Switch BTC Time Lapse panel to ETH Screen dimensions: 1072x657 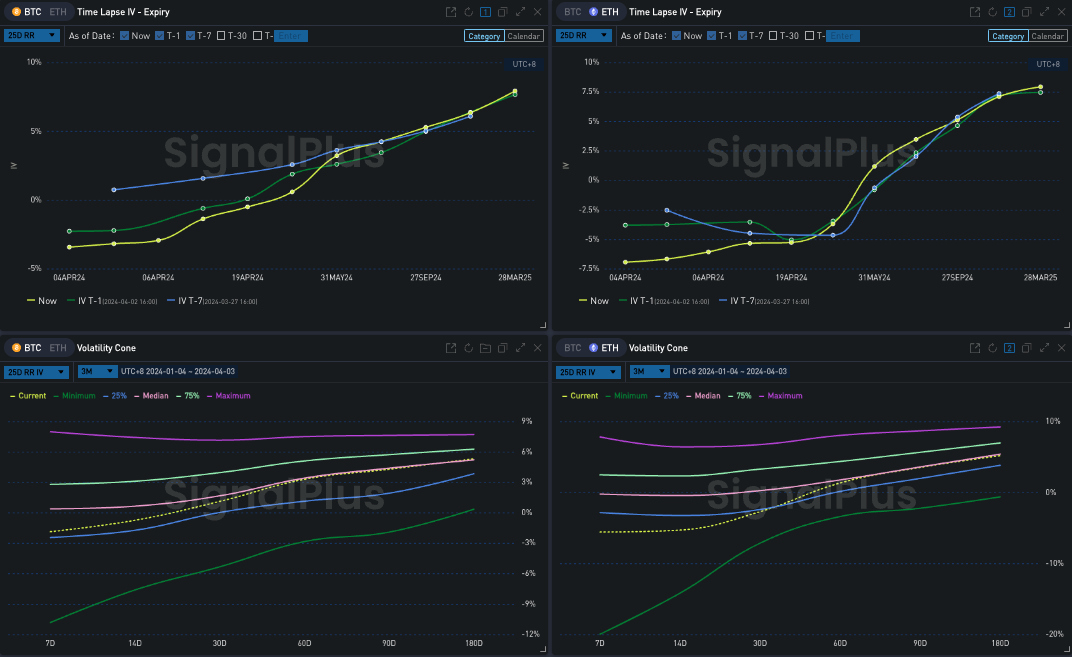tap(59, 12)
